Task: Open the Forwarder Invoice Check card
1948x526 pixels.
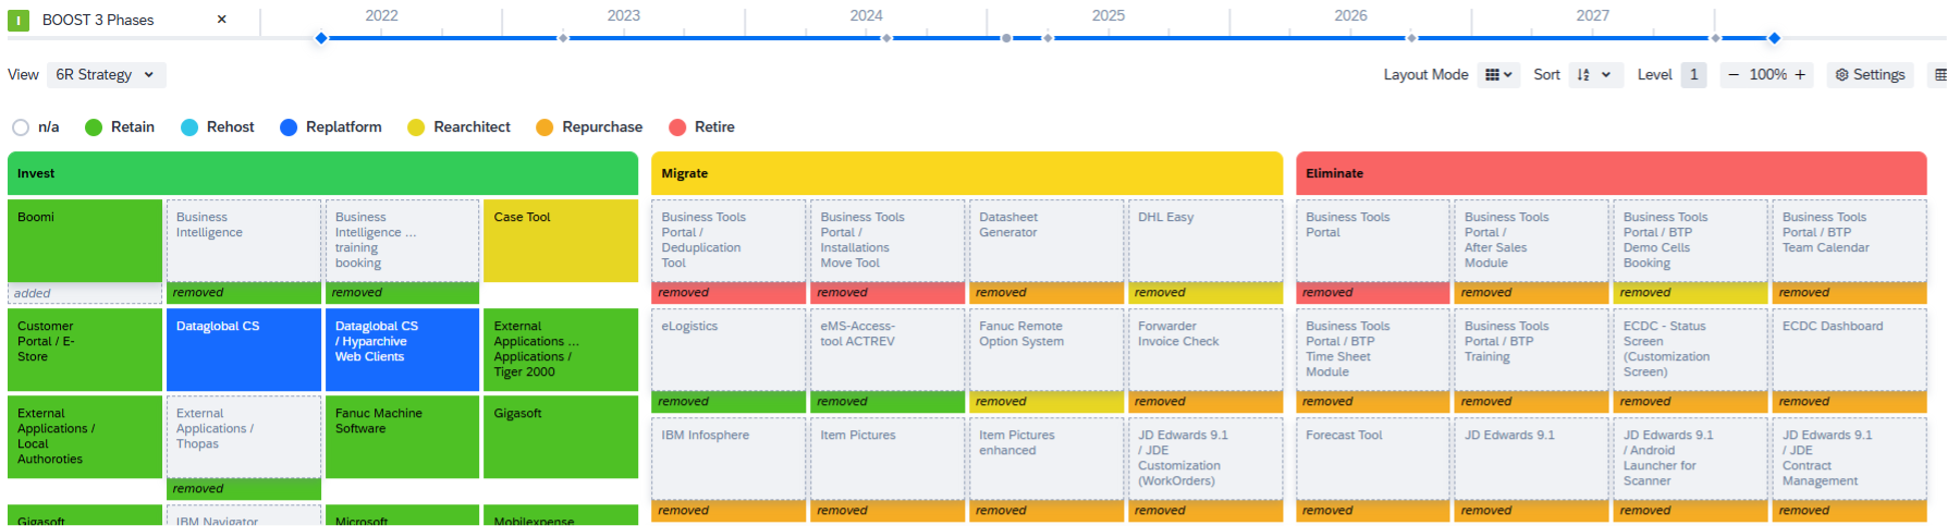Action: pos(1205,350)
